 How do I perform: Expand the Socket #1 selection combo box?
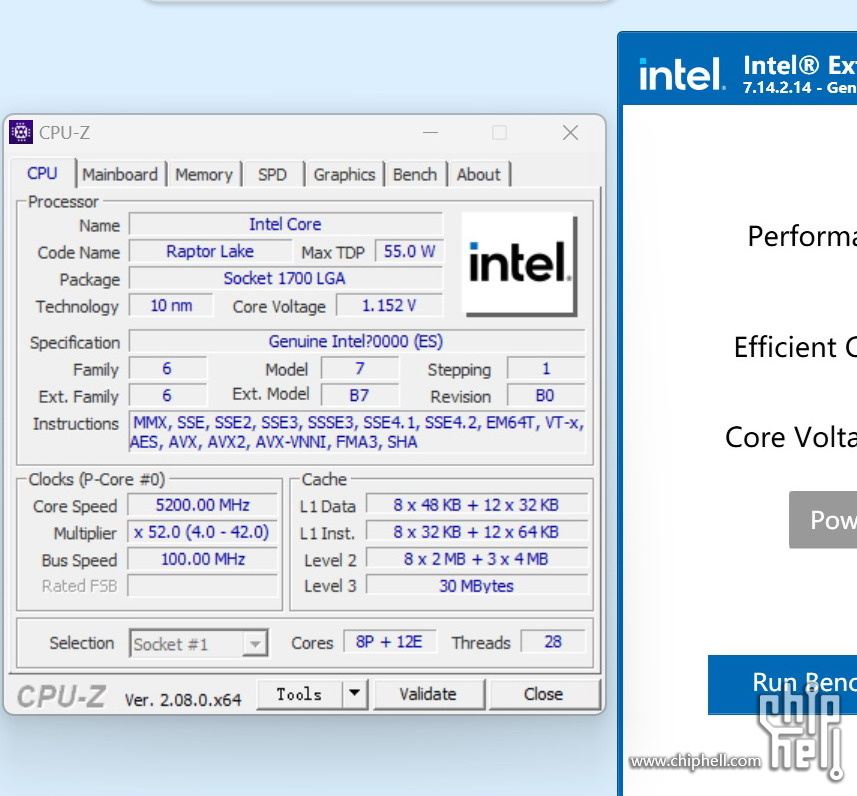(x=256, y=644)
